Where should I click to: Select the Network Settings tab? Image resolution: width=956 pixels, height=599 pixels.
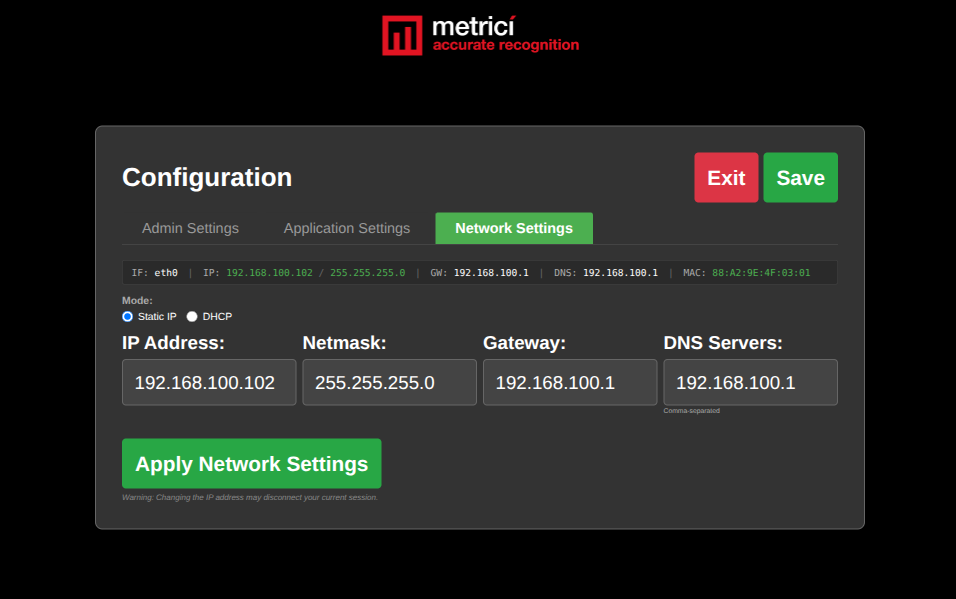point(514,228)
